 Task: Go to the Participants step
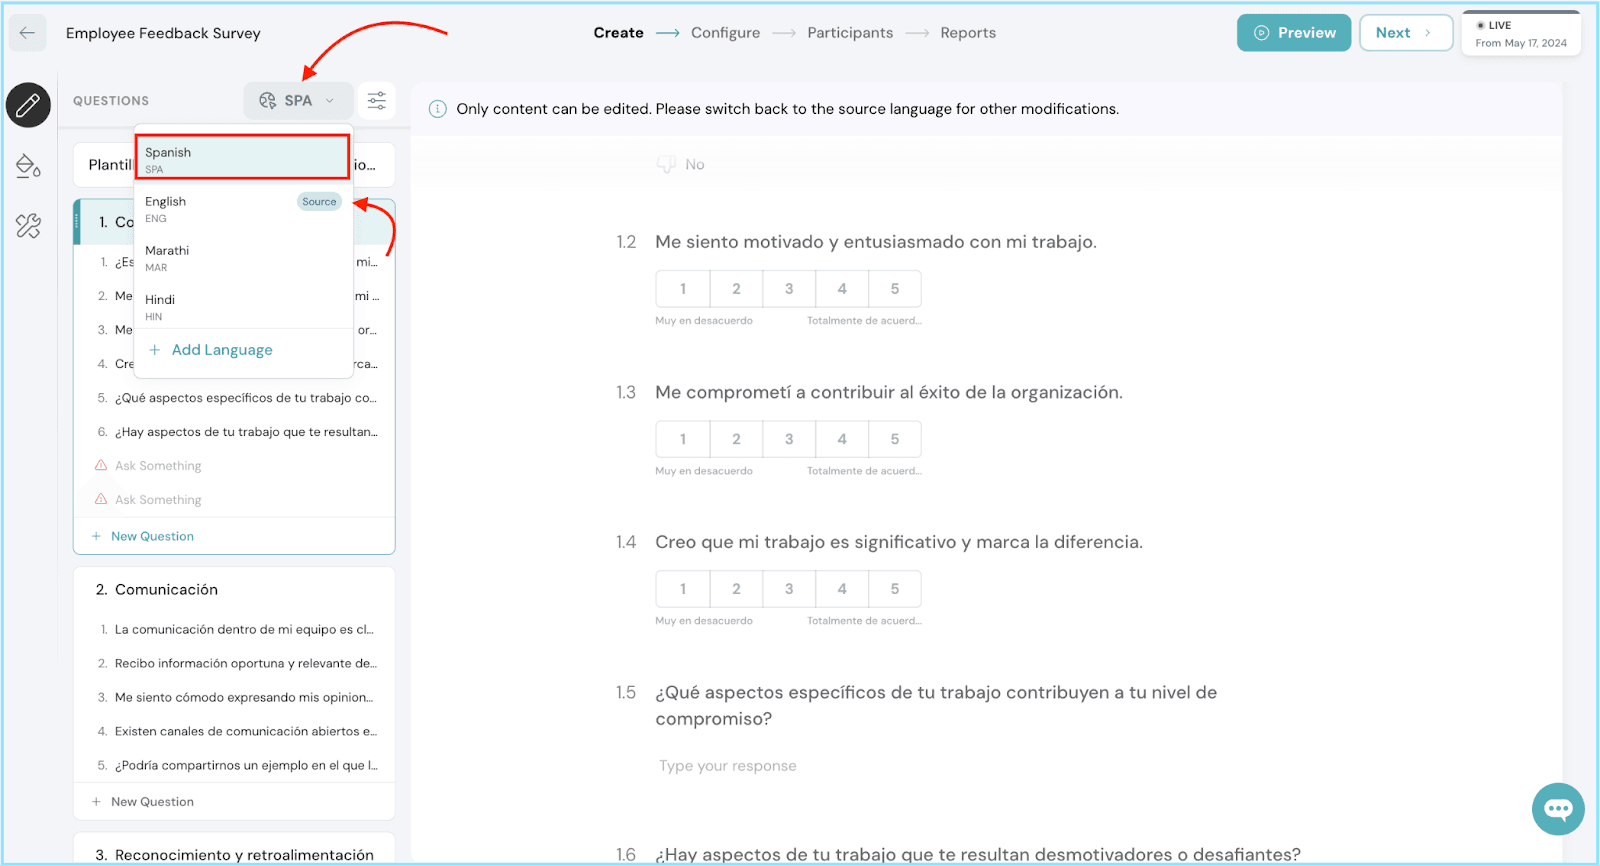tap(850, 33)
